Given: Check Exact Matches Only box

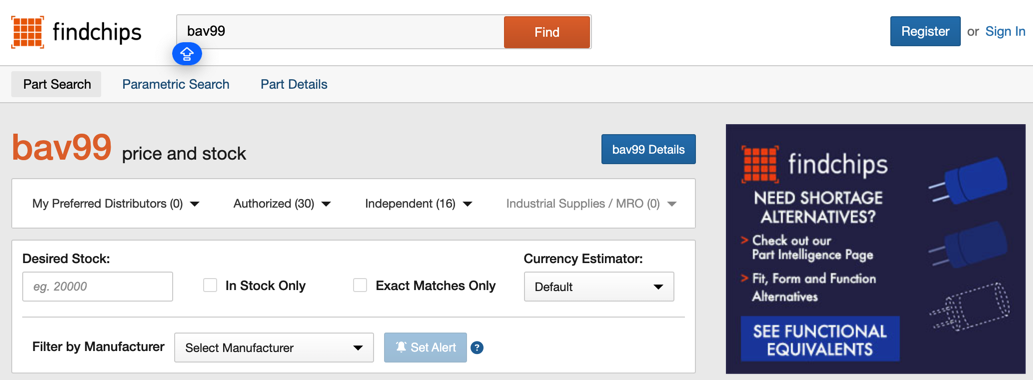Looking at the screenshot, I should 360,285.
